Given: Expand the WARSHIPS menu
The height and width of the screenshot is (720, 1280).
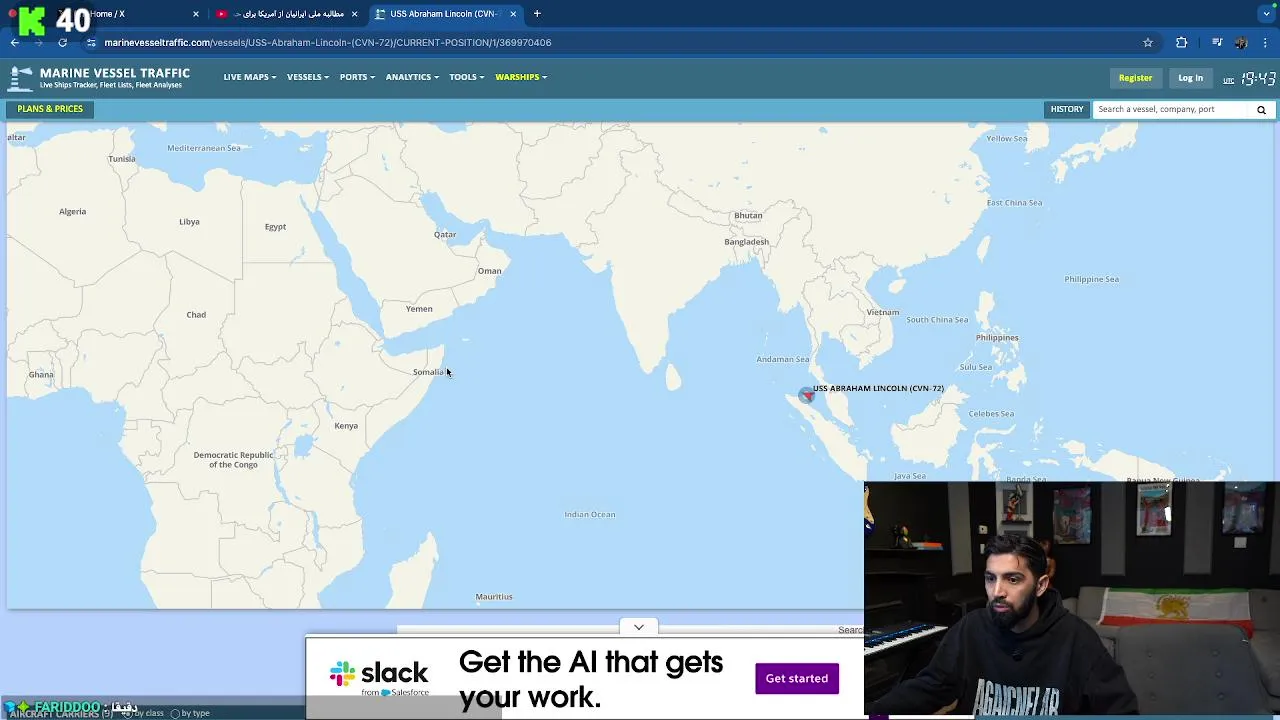Looking at the screenshot, I should pyautogui.click(x=521, y=77).
